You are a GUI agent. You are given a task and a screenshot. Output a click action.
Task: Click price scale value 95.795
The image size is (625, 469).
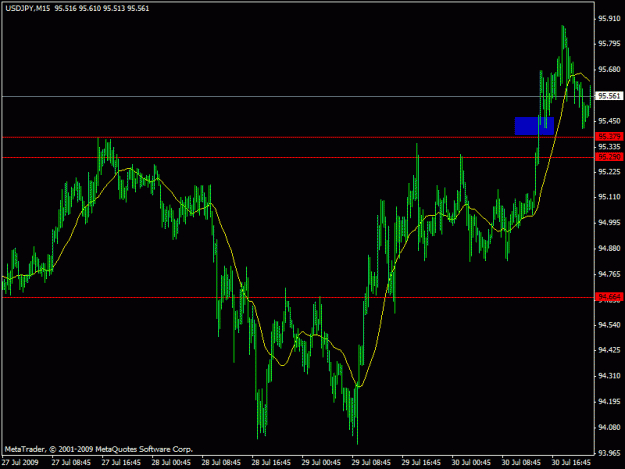pos(609,43)
